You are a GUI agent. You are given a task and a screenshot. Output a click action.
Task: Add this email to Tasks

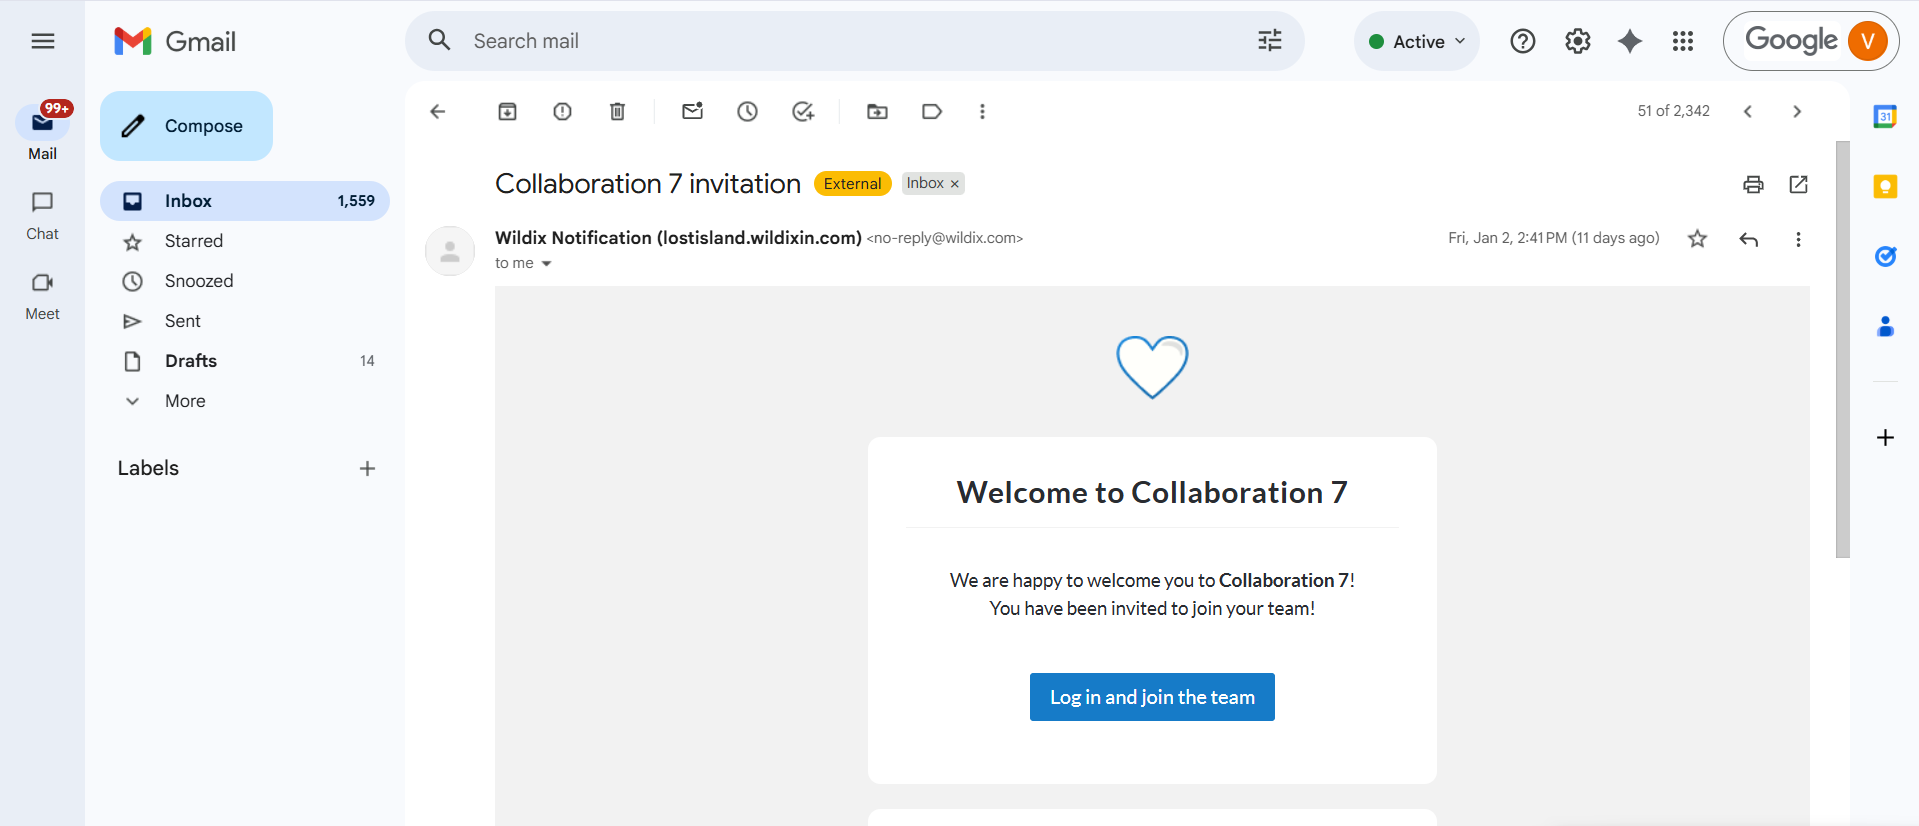pyautogui.click(x=803, y=111)
